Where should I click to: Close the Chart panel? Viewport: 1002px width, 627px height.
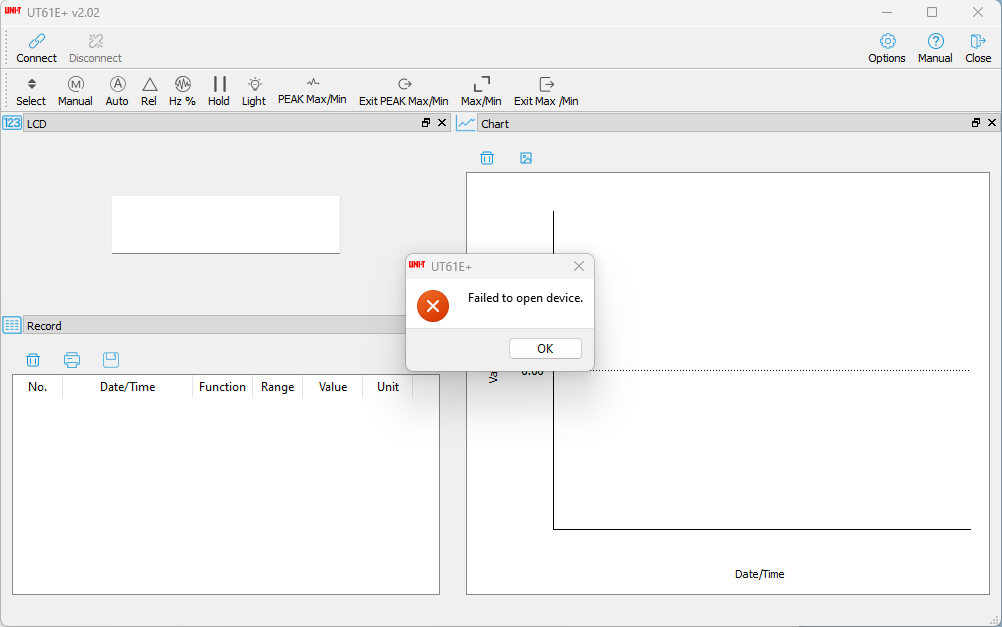tap(992, 123)
